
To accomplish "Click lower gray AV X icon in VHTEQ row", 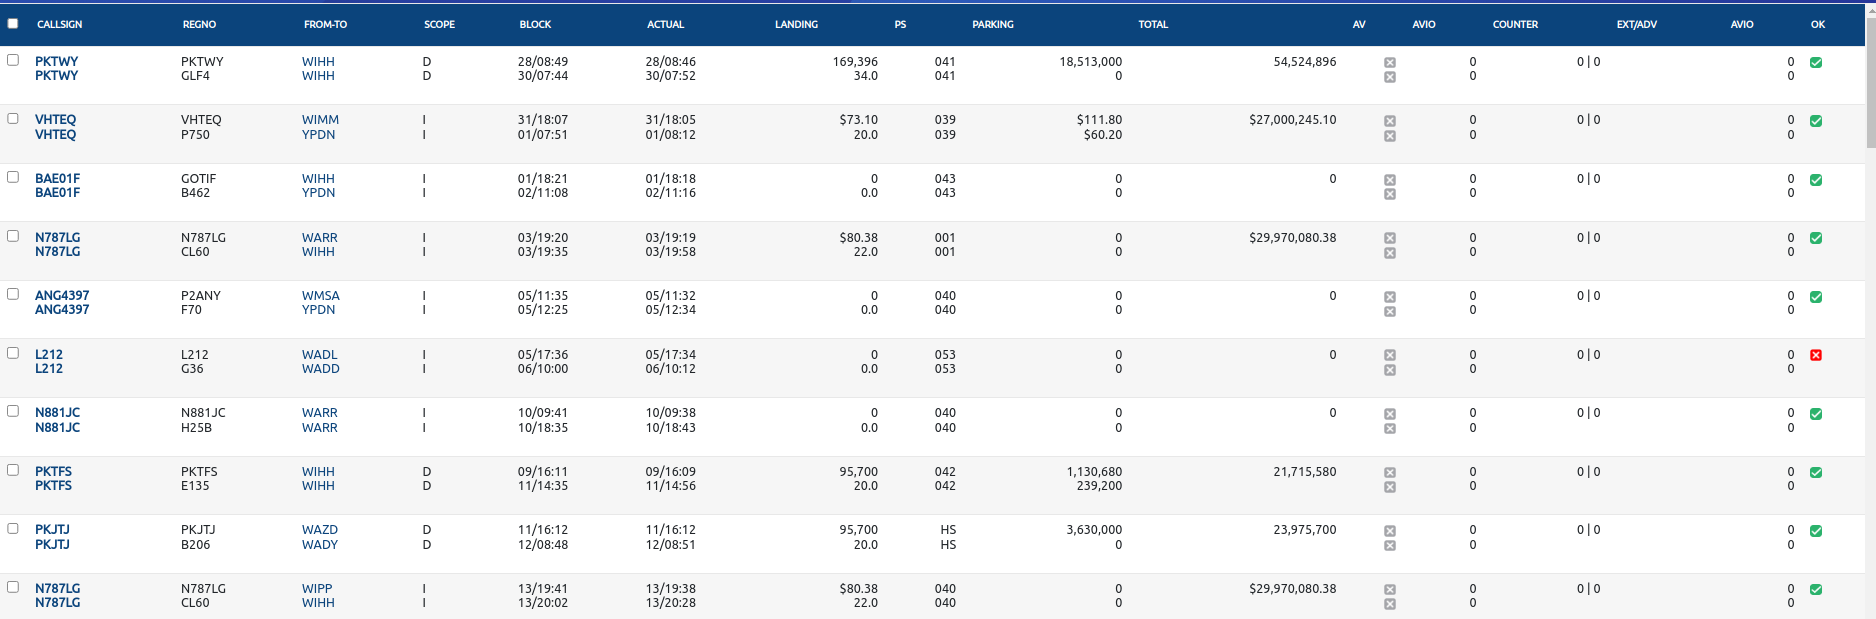I will click(x=1390, y=136).
